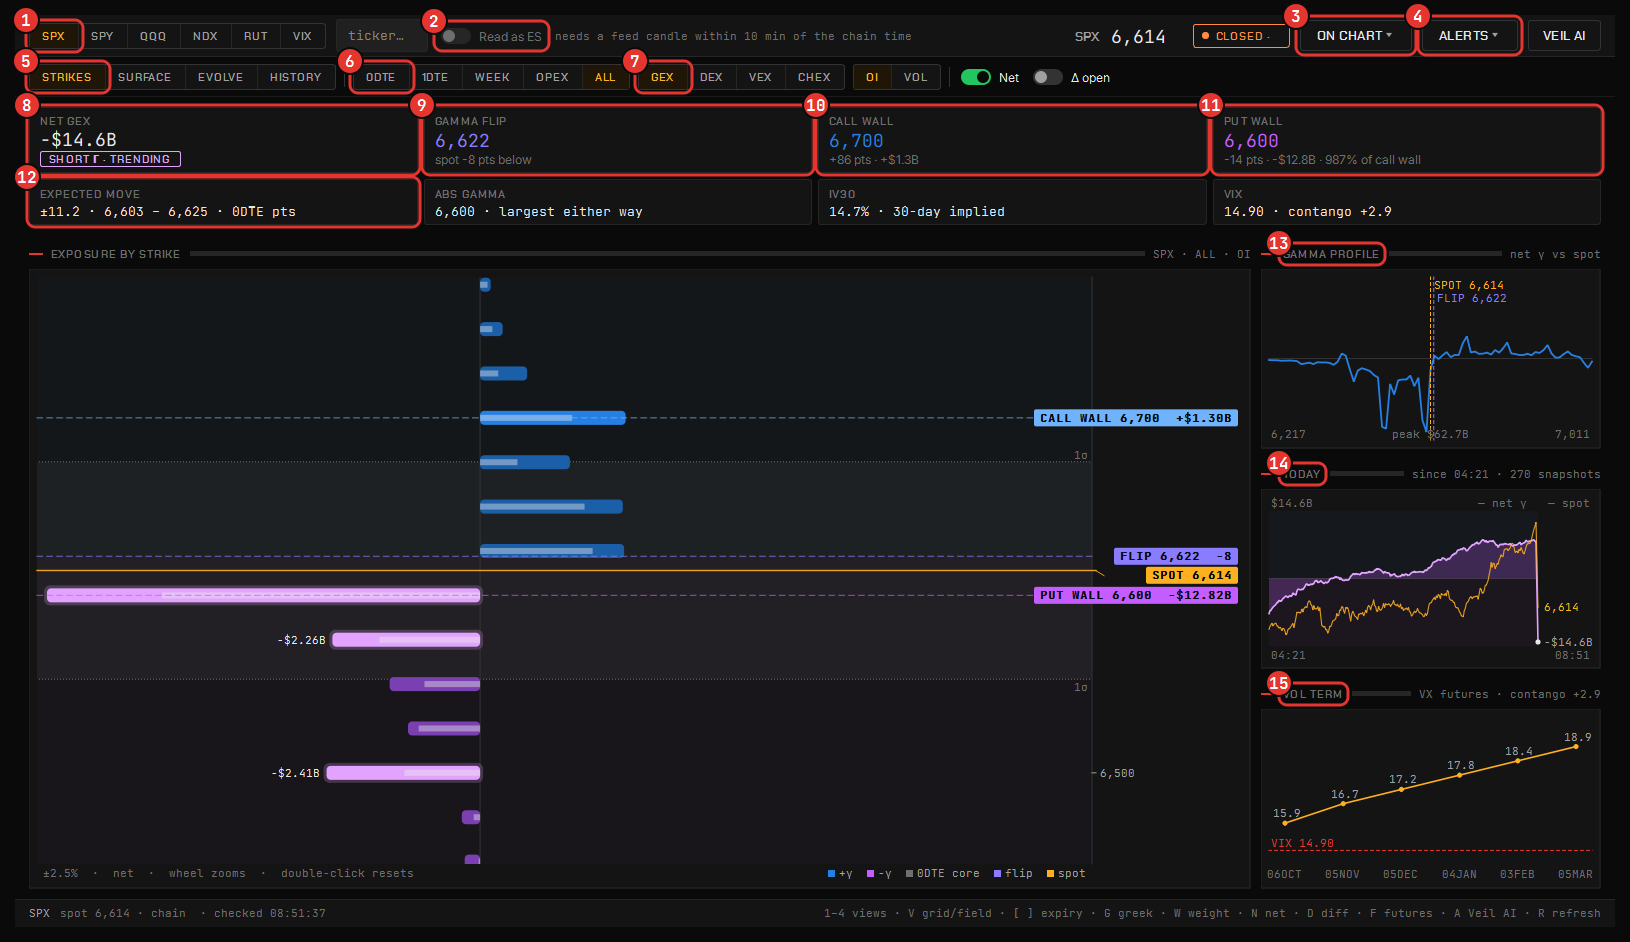
Task: Click the 'A Veil AI' shortcut hint
Action: (1485, 913)
